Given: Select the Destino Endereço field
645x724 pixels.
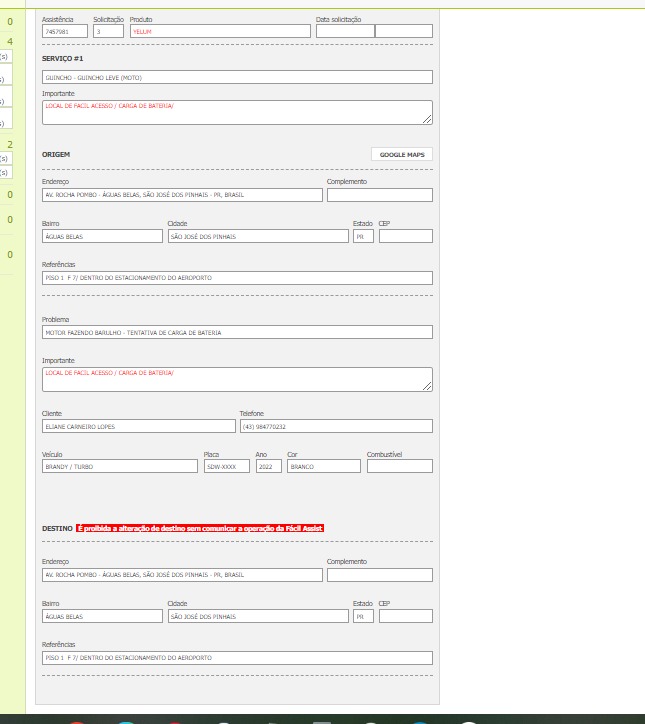Looking at the screenshot, I should [x=182, y=575].
